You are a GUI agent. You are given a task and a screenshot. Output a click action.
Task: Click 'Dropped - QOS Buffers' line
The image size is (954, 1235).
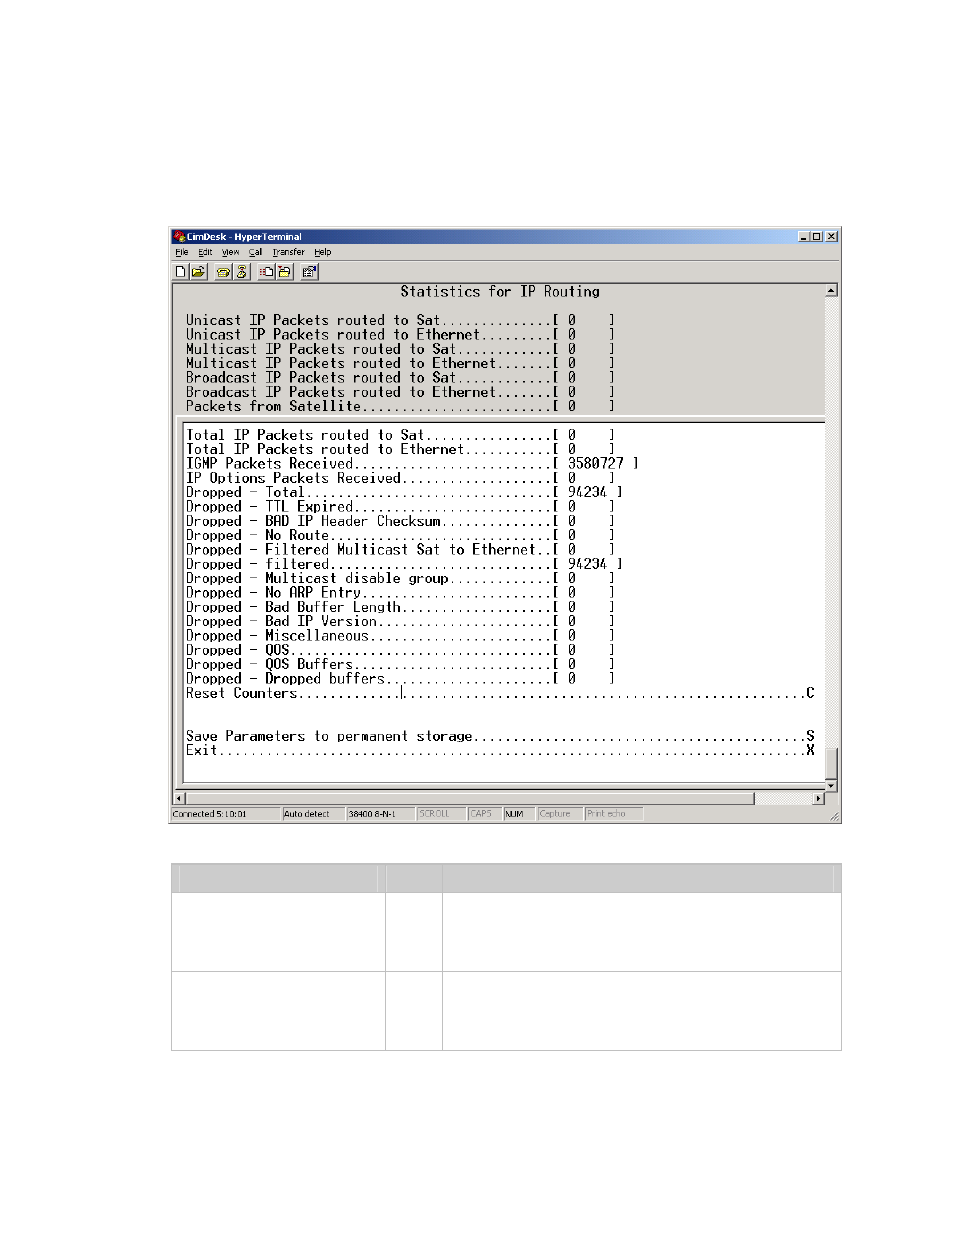[x=400, y=664]
